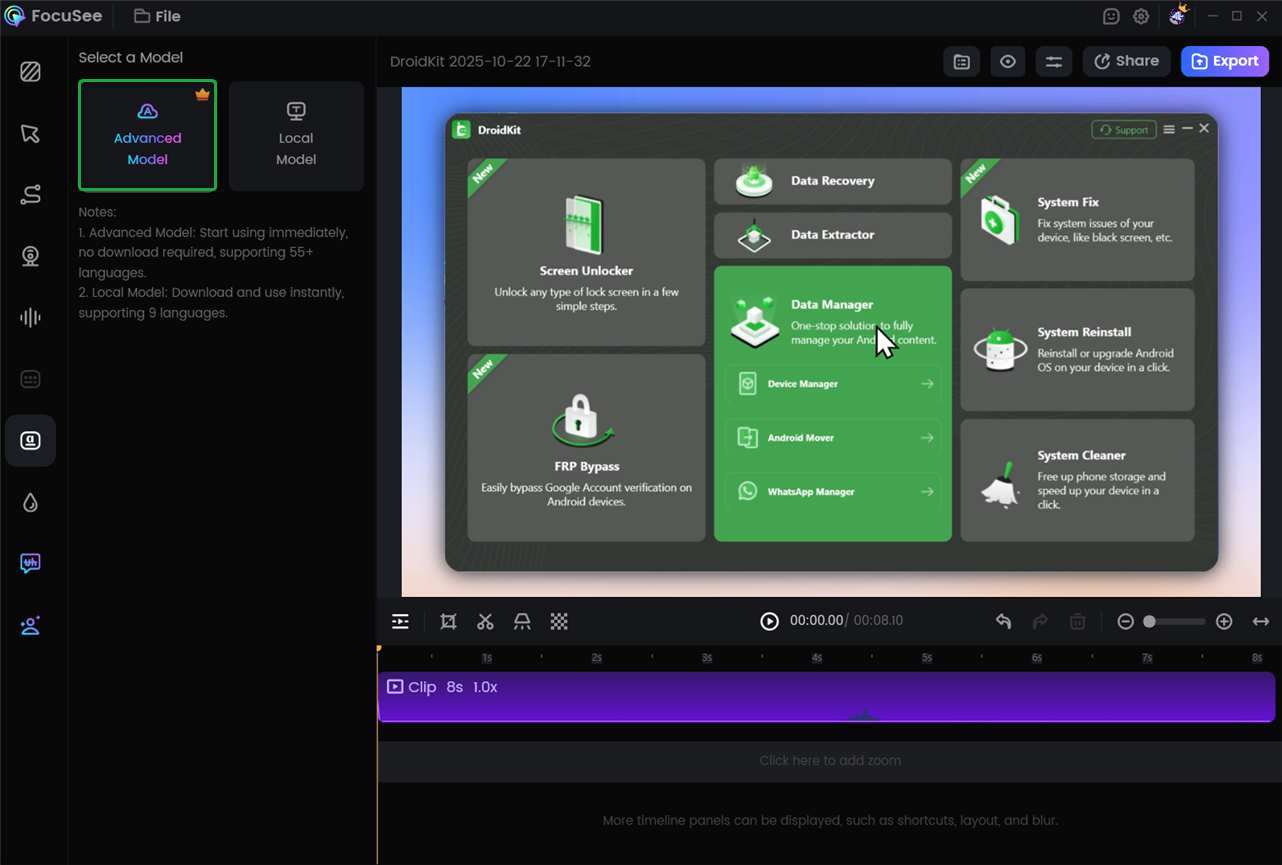This screenshot has width=1282, height=865.
Task: Fit timeline to width with the arrows
Action: 1261,622
